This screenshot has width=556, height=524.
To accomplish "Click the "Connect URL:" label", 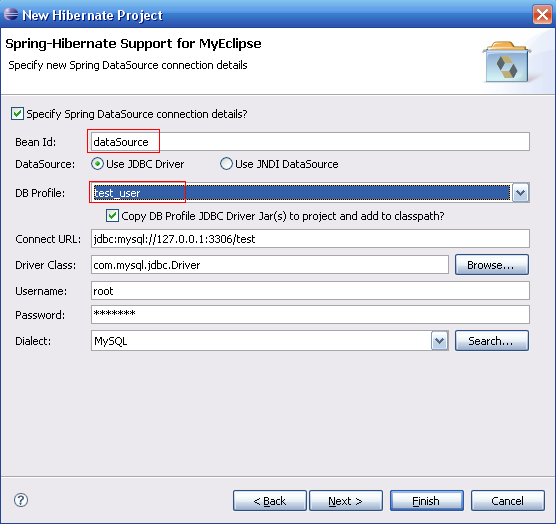I will pos(48,239).
